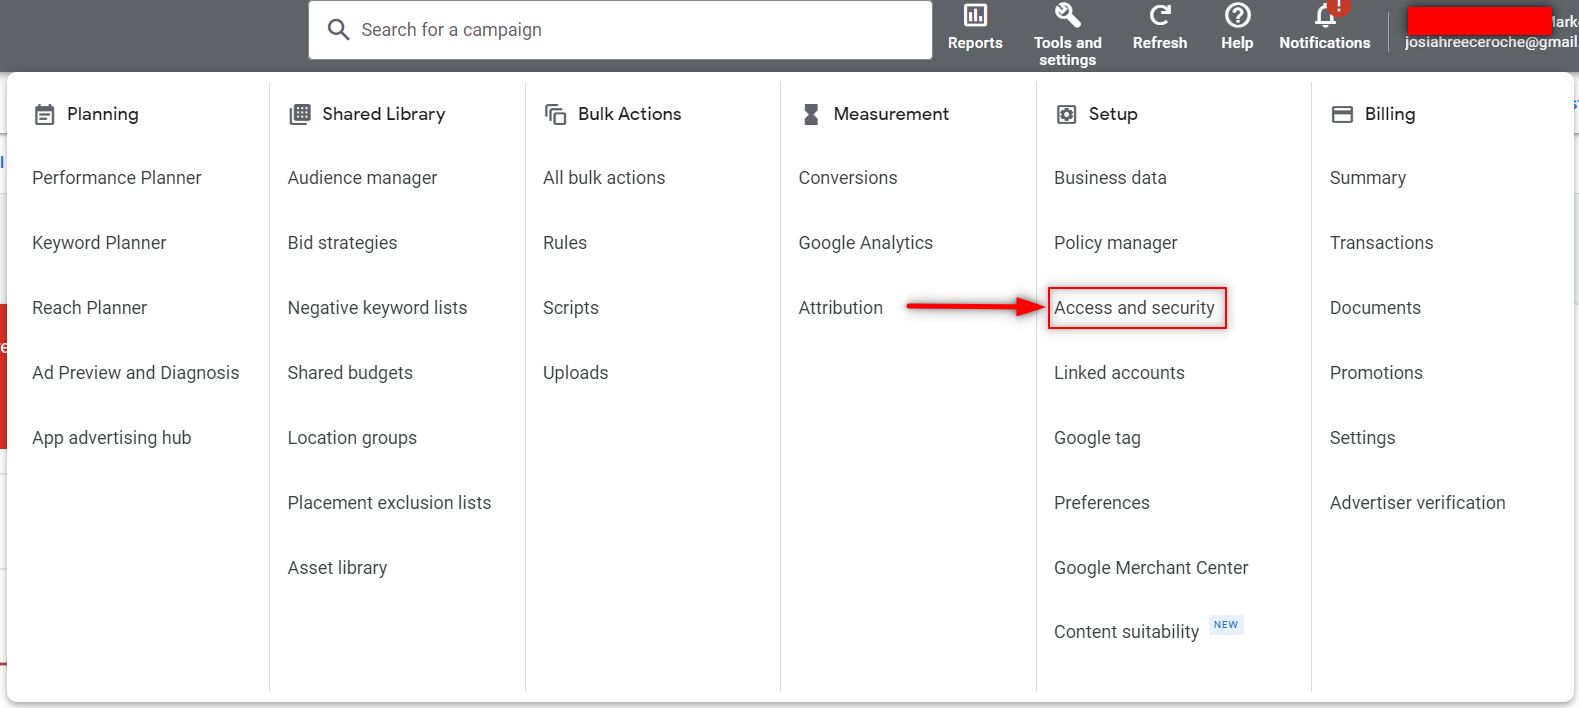Click the Bulk Actions copy icon
The height and width of the screenshot is (708, 1579).
(x=555, y=114)
